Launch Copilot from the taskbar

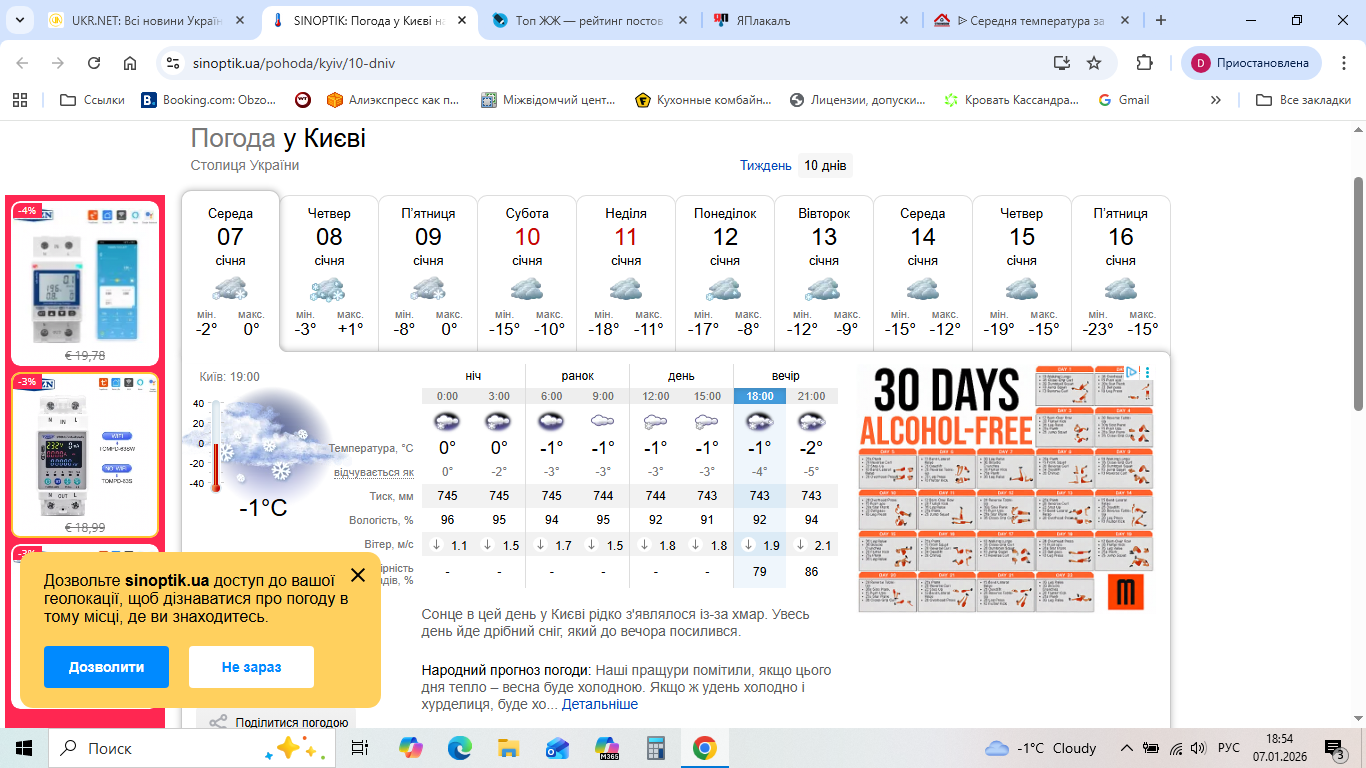coord(411,748)
